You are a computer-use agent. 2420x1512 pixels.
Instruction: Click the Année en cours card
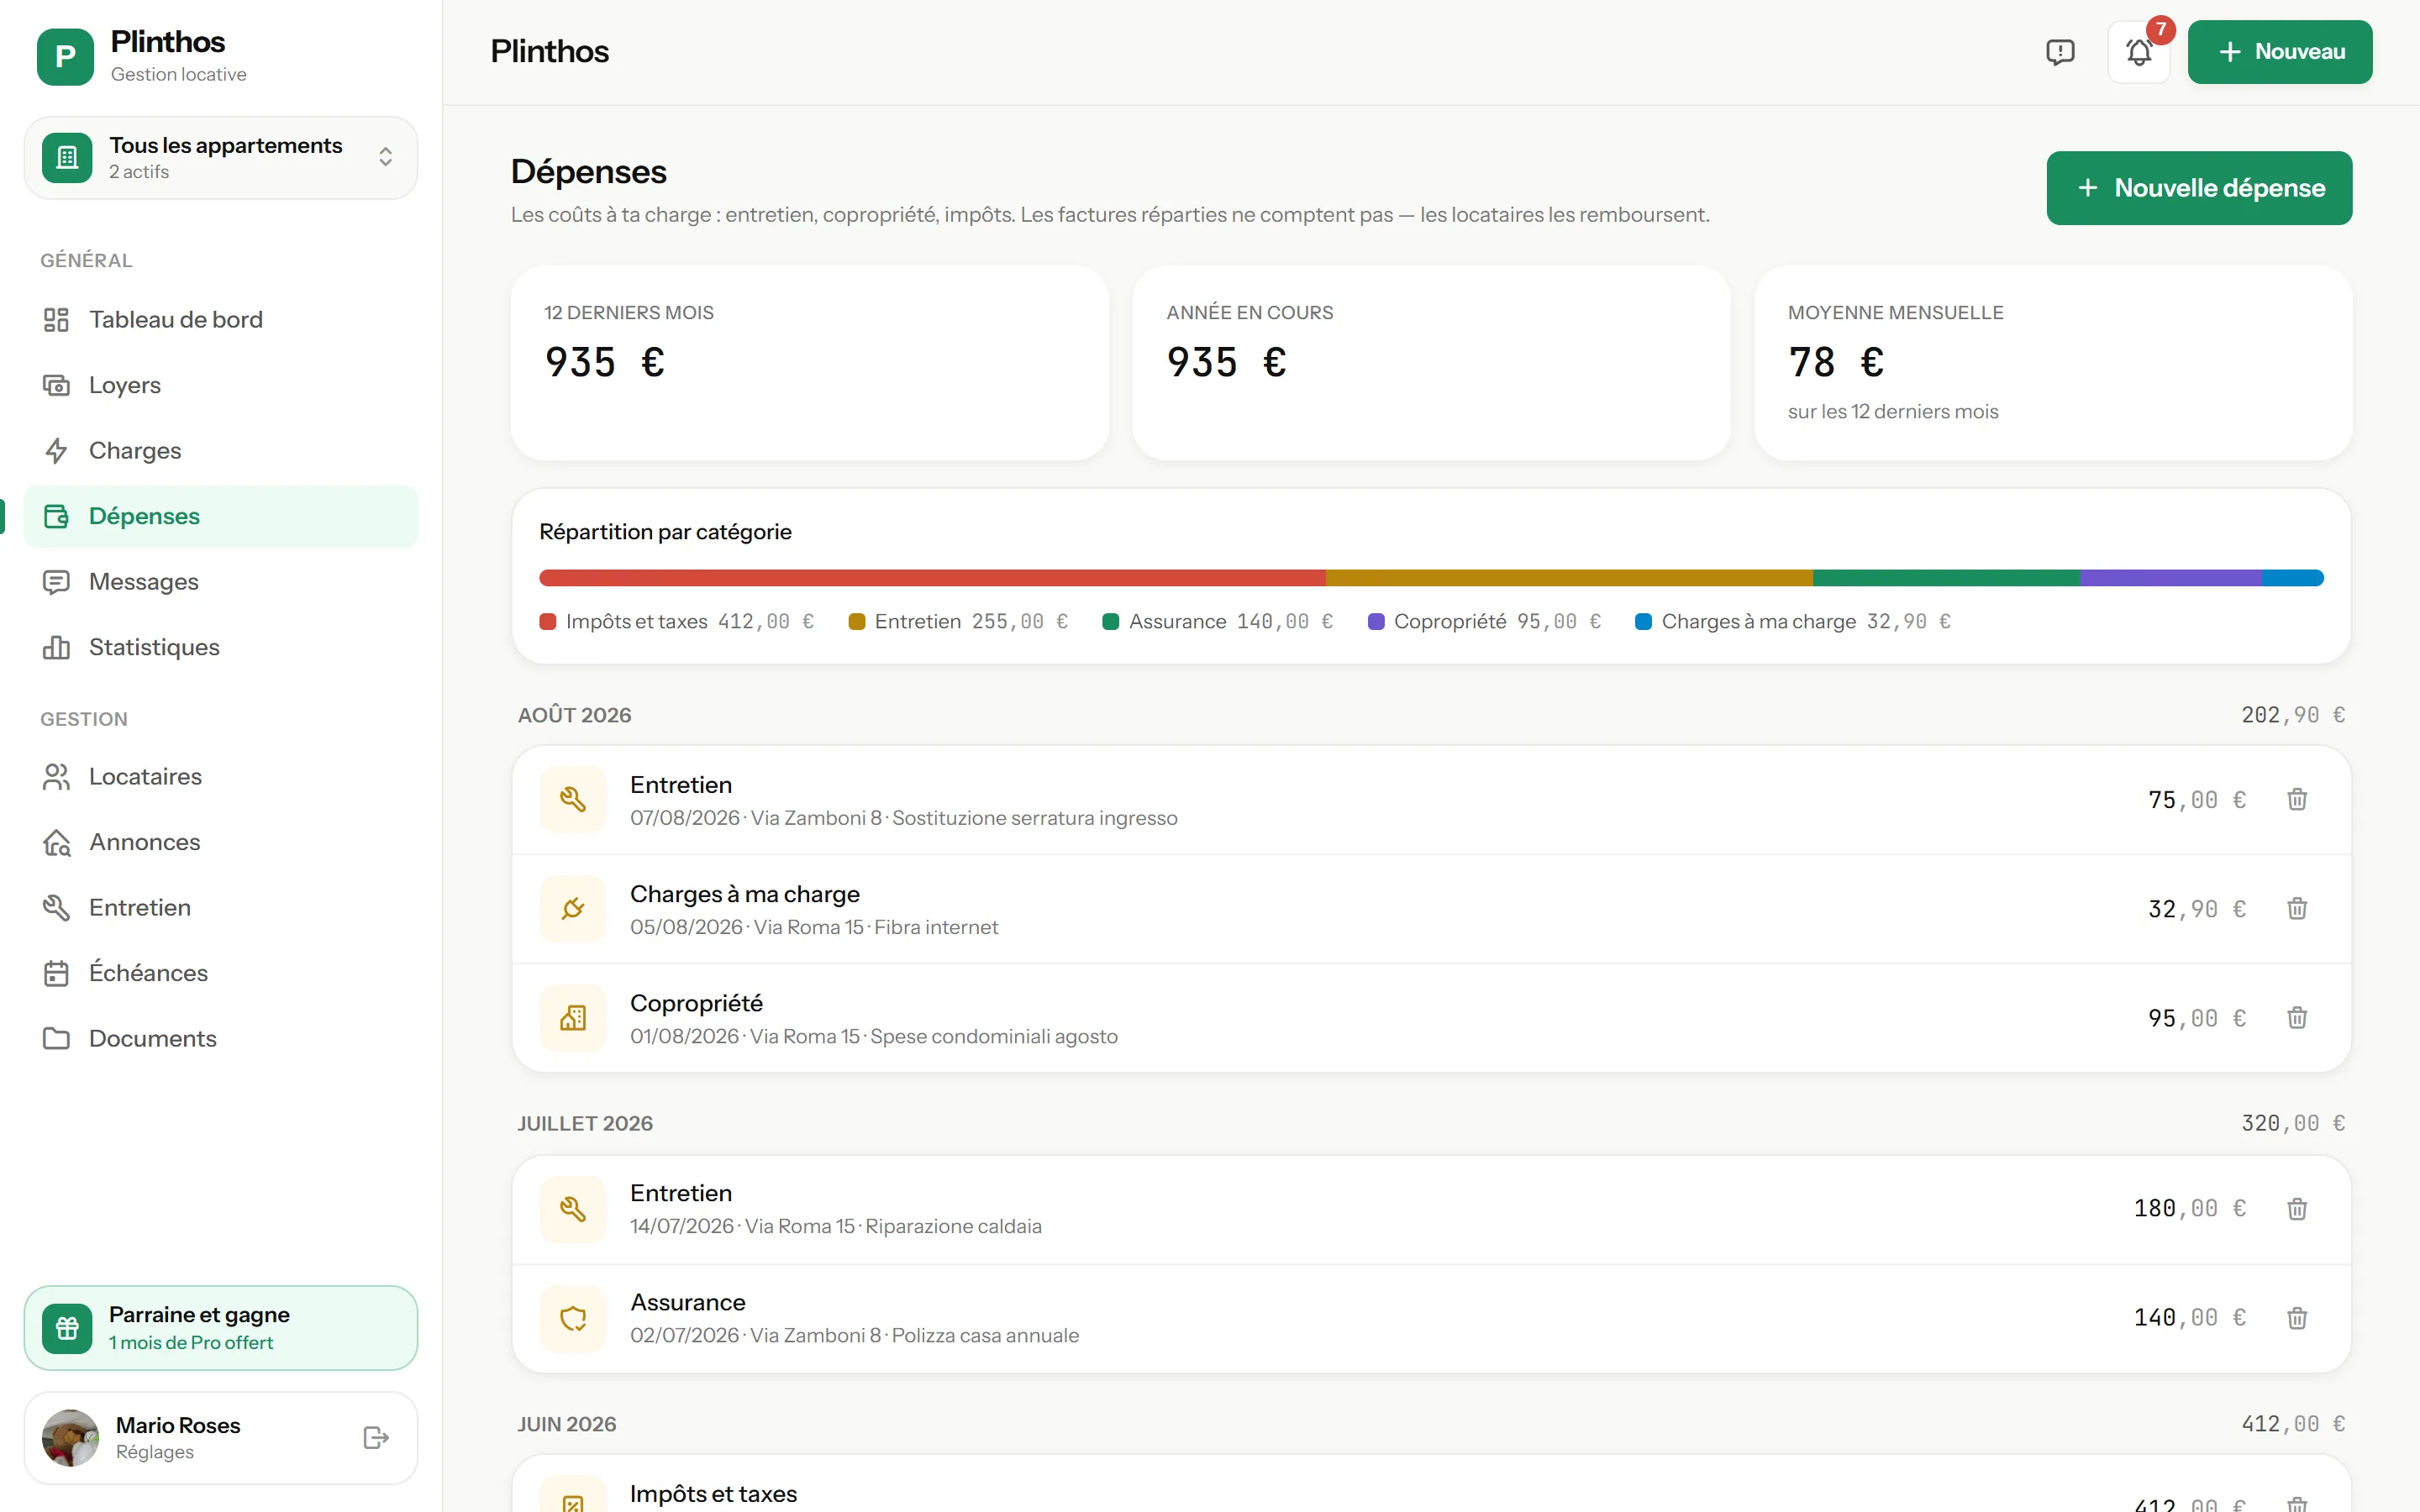pyautogui.click(x=1431, y=363)
